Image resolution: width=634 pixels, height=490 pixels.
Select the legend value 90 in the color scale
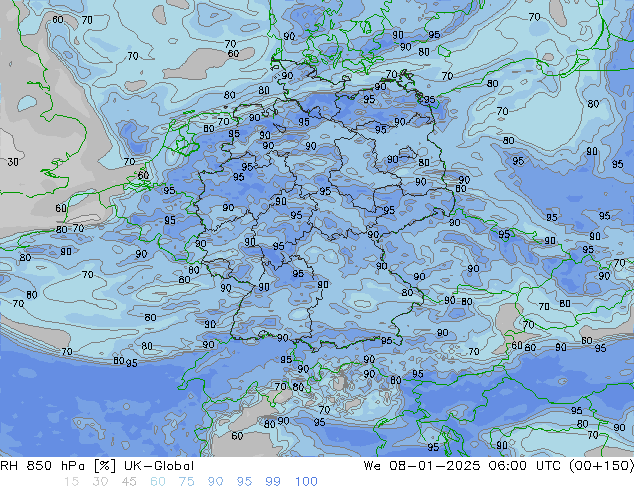pos(216,482)
